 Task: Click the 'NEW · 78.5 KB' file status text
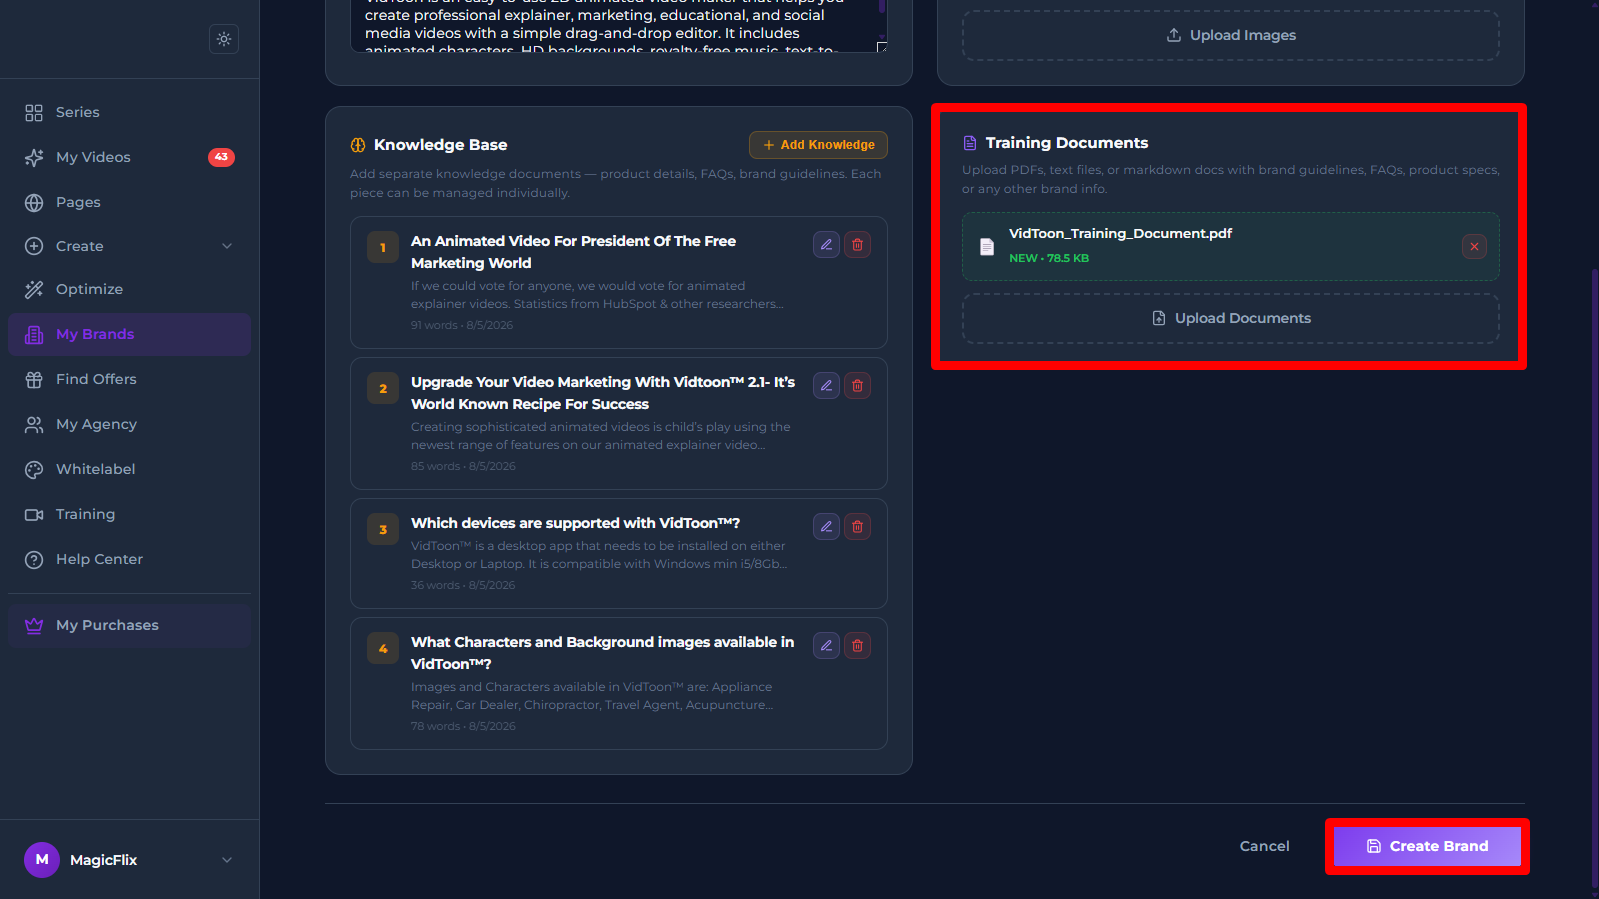(1049, 258)
